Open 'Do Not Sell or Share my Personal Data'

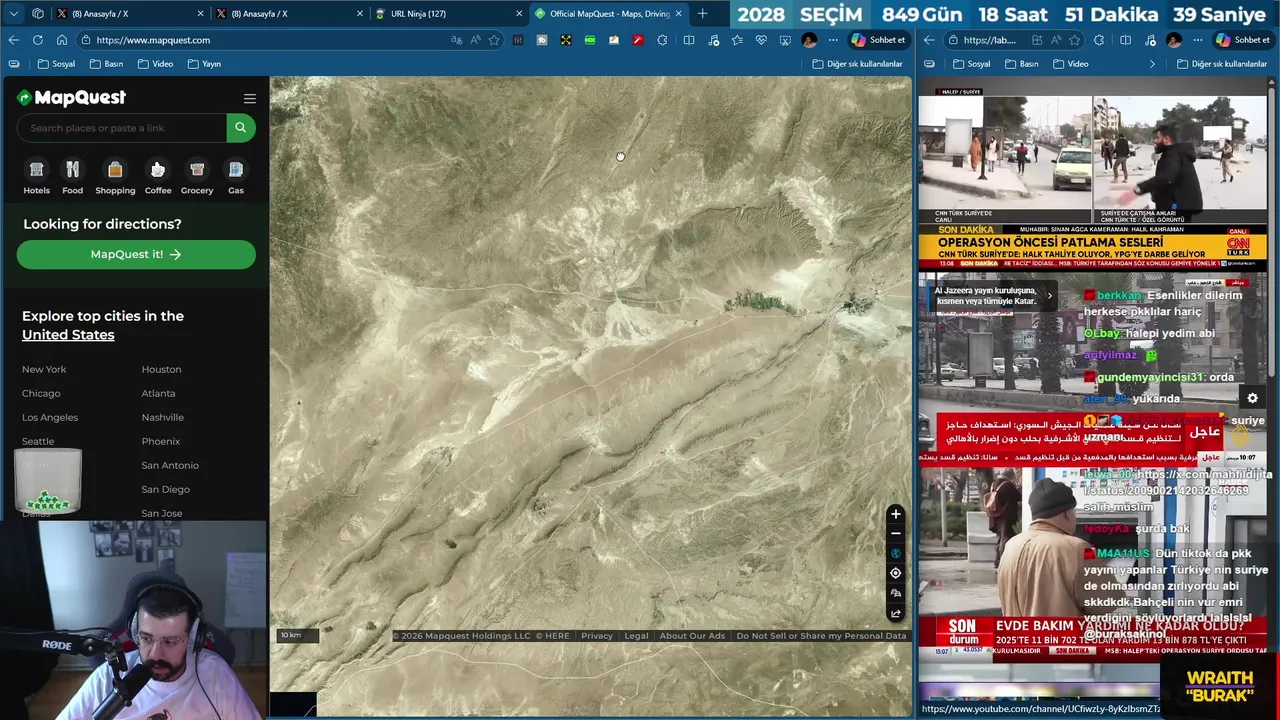coord(821,636)
